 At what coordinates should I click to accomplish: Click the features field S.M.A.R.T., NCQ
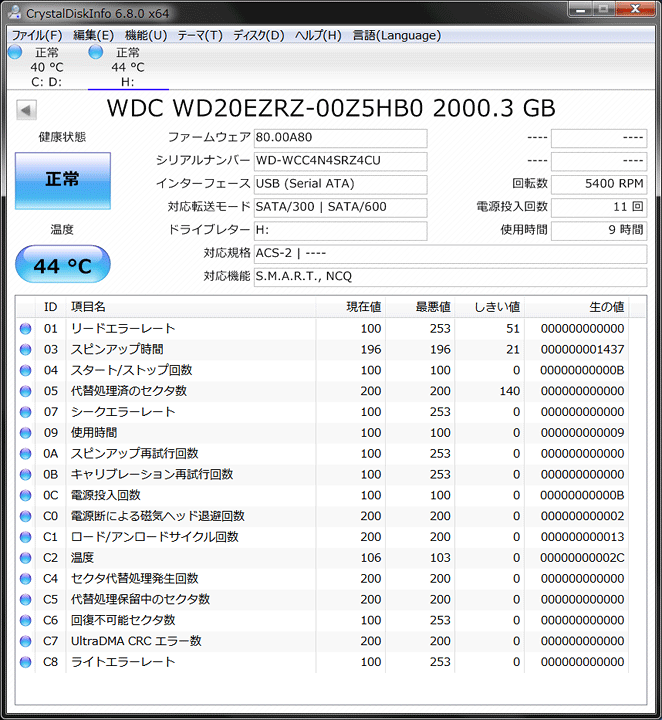450,276
